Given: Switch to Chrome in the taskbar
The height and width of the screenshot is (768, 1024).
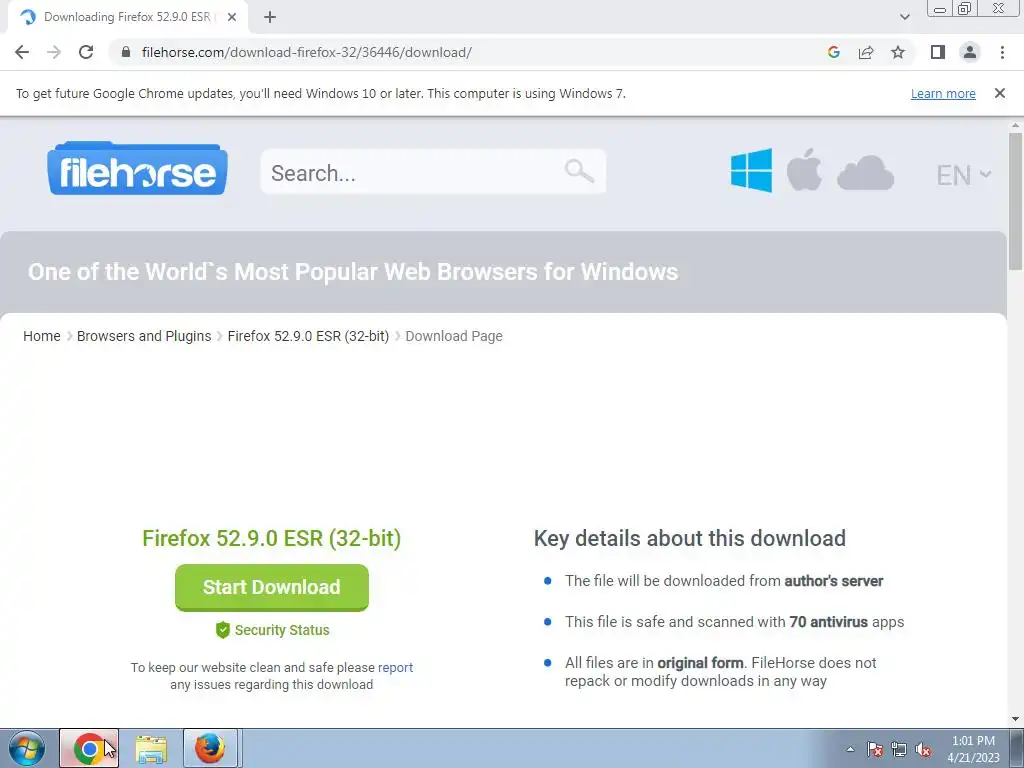Looking at the screenshot, I should pos(89,748).
